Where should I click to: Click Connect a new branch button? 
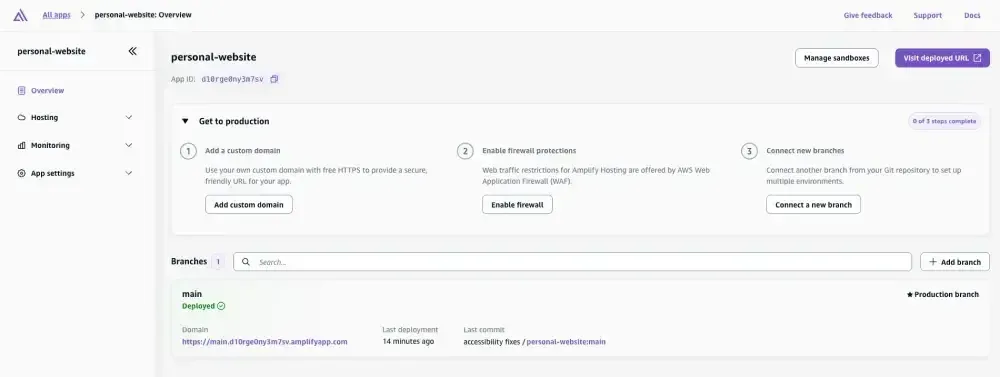[813, 205]
